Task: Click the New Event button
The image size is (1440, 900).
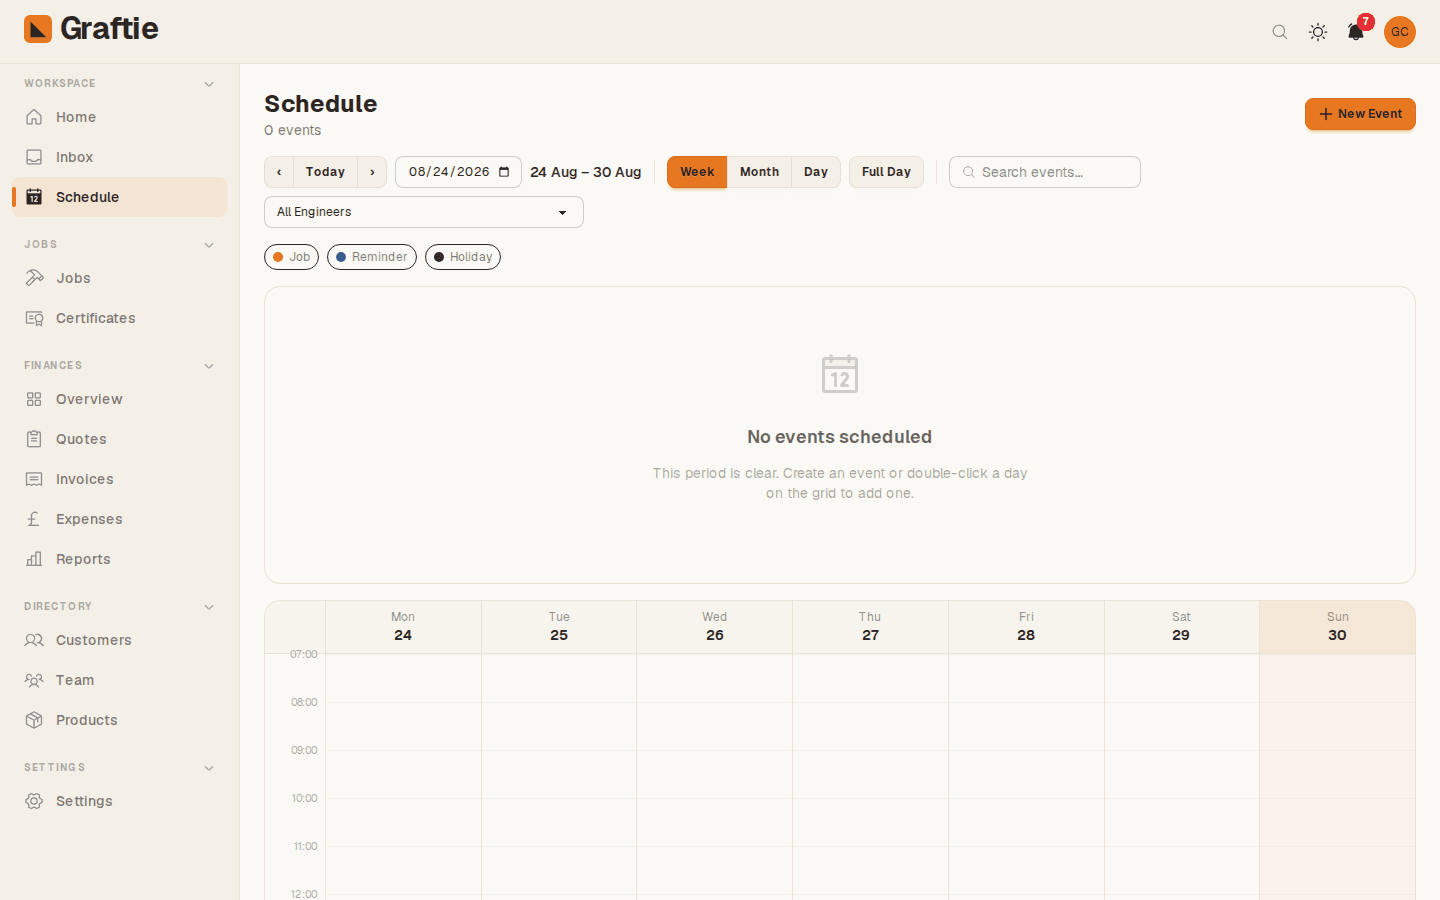Action: coord(1360,114)
